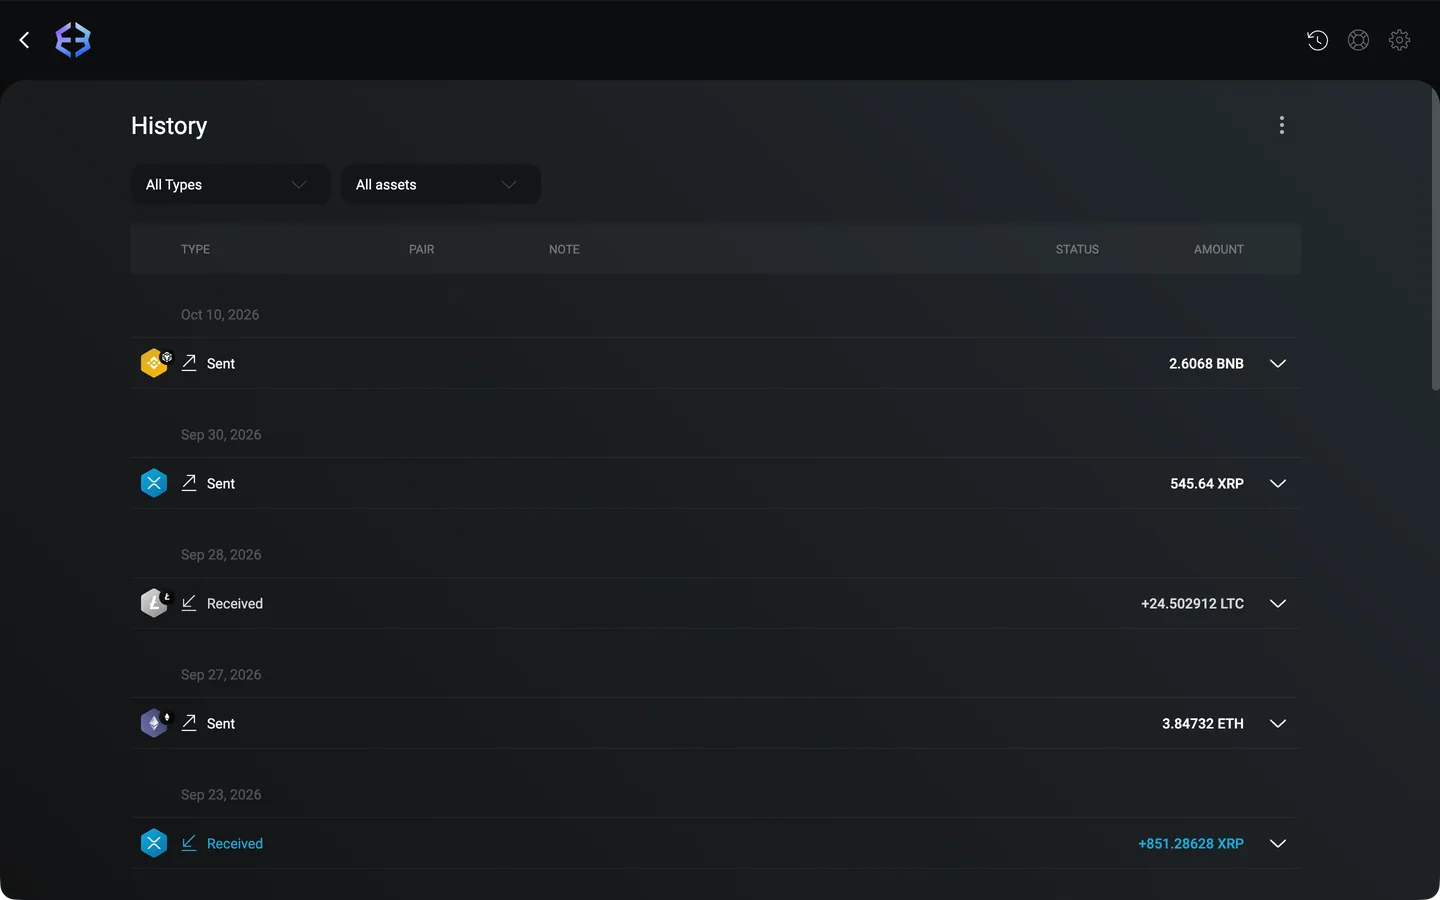Click the vertical scrollbar thumb
Screen dimensions: 1440x900
(x=1435, y=238)
